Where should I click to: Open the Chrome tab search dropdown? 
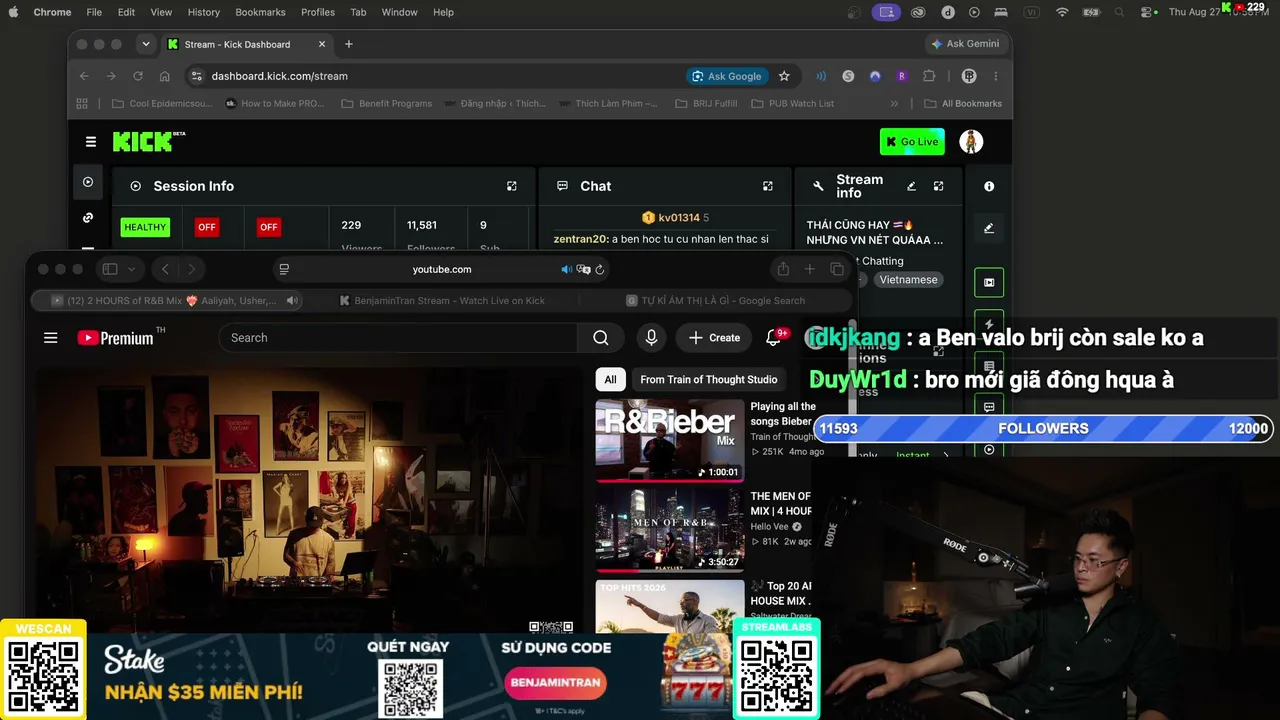tap(146, 44)
